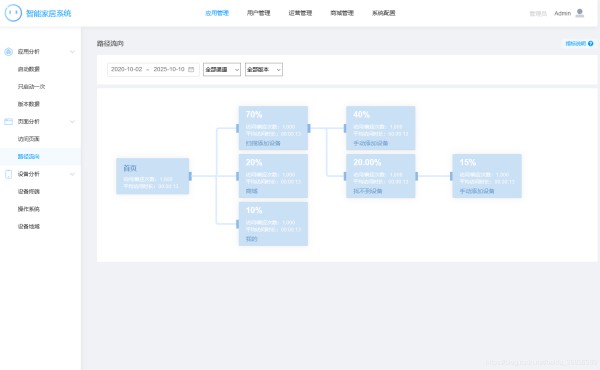Open the 全部渠道 channel dropdown
Viewport: 600px width, 370px height.
tap(222, 69)
